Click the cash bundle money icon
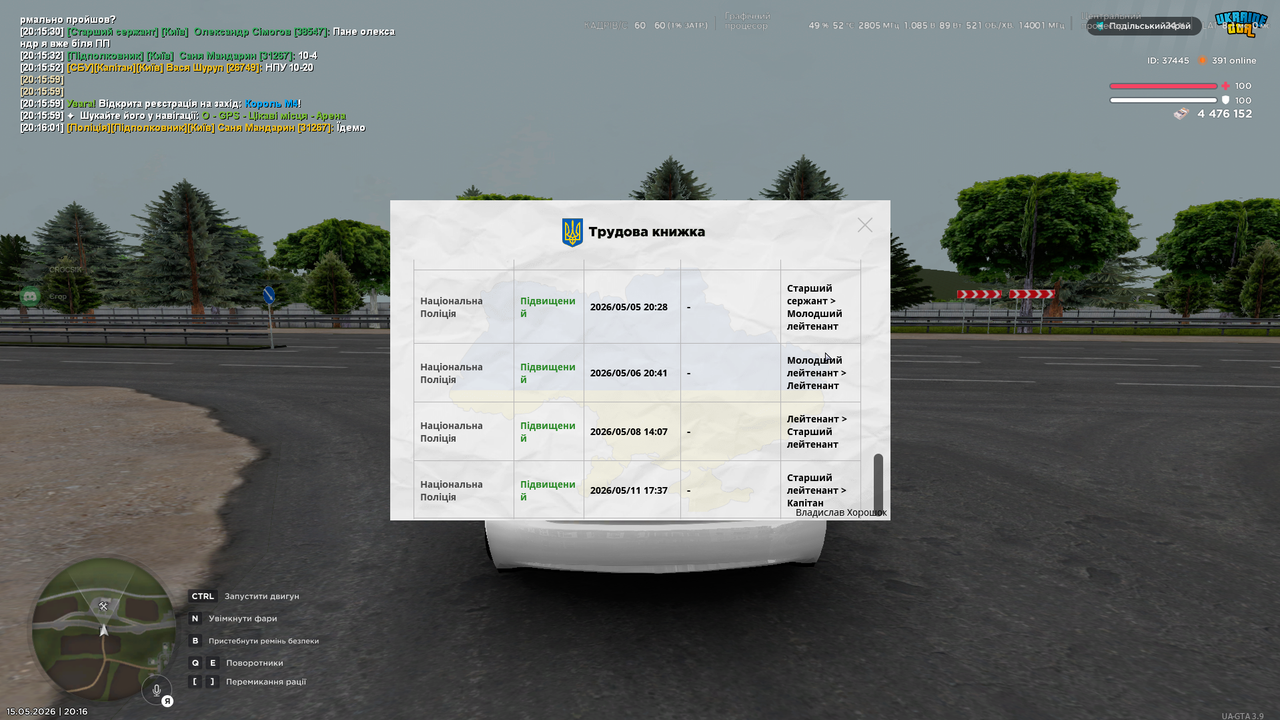This screenshot has height=720, width=1280. 1181,114
